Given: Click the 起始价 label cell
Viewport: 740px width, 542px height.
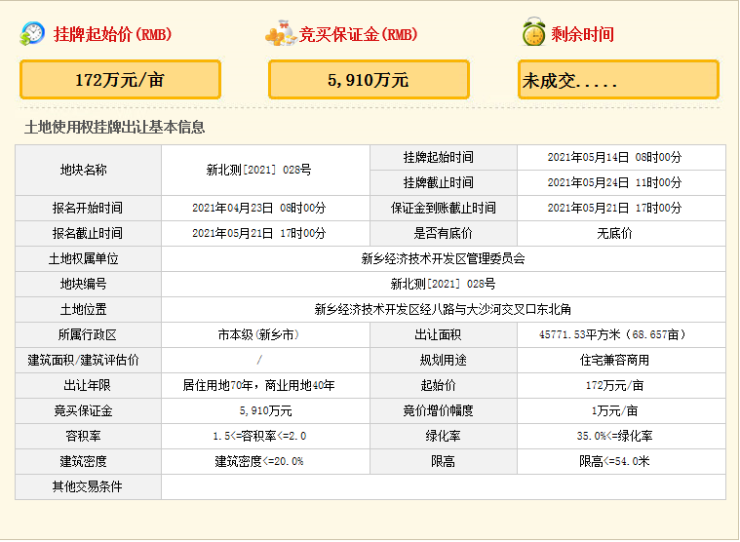Looking at the screenshot, I should pyautogui.click(x=444, y=386).
